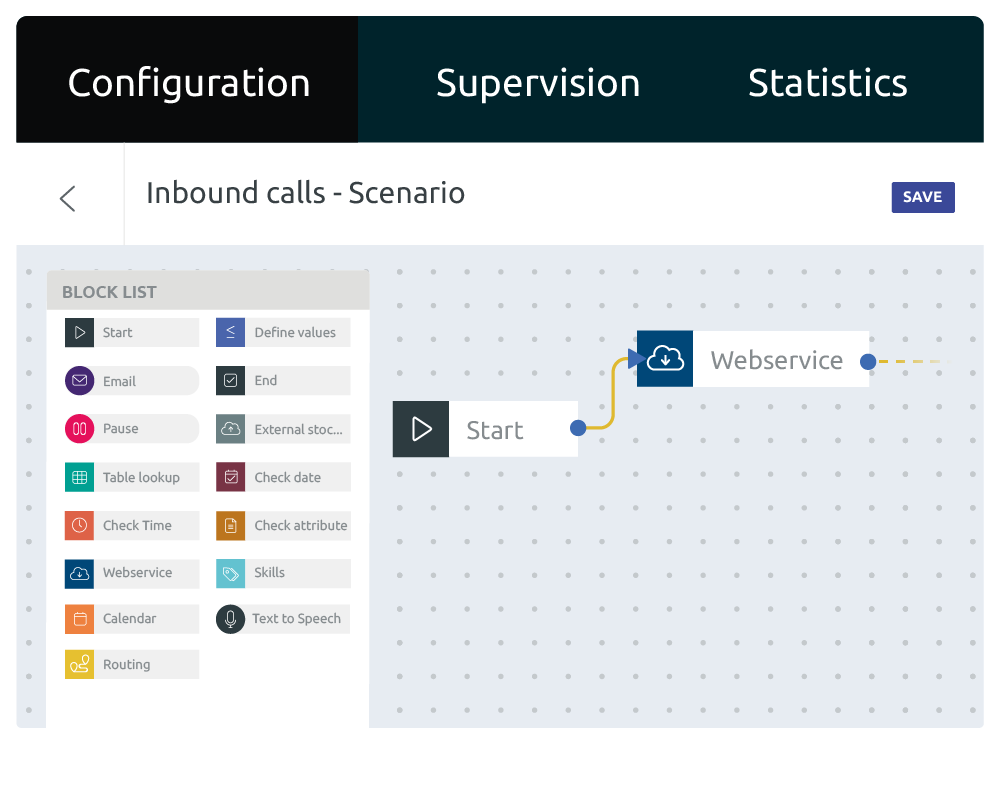Screen dimensions: 1002x785
Task: Click the Email block icon in Block List
Action: click(79, 381)
